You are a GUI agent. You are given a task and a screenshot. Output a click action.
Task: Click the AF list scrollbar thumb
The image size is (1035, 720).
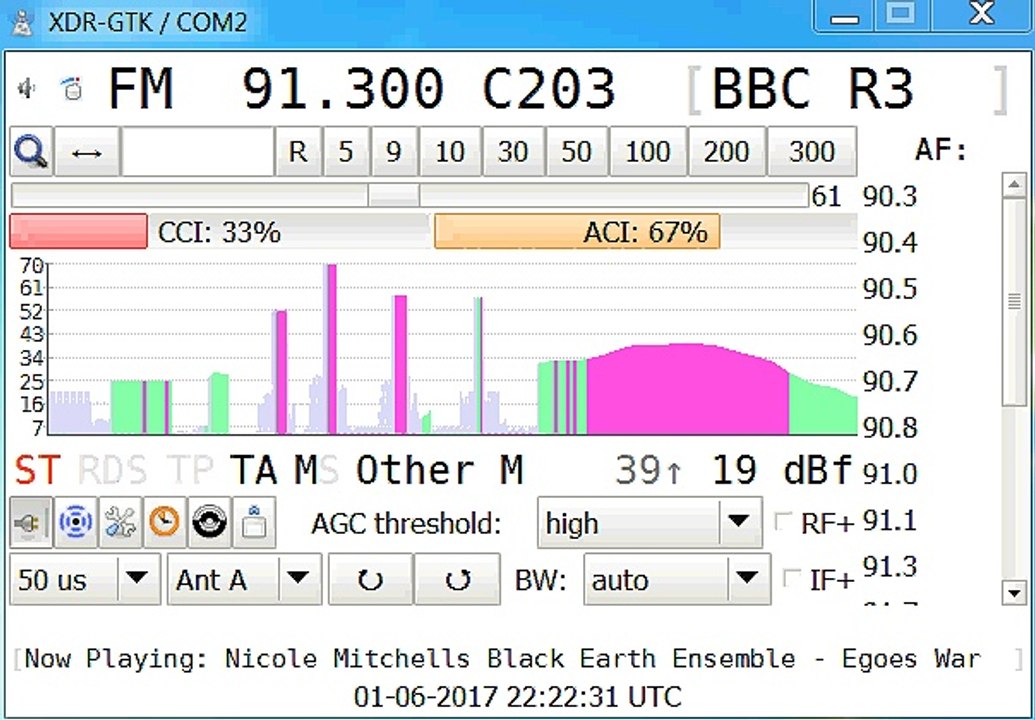point(1015,302)
